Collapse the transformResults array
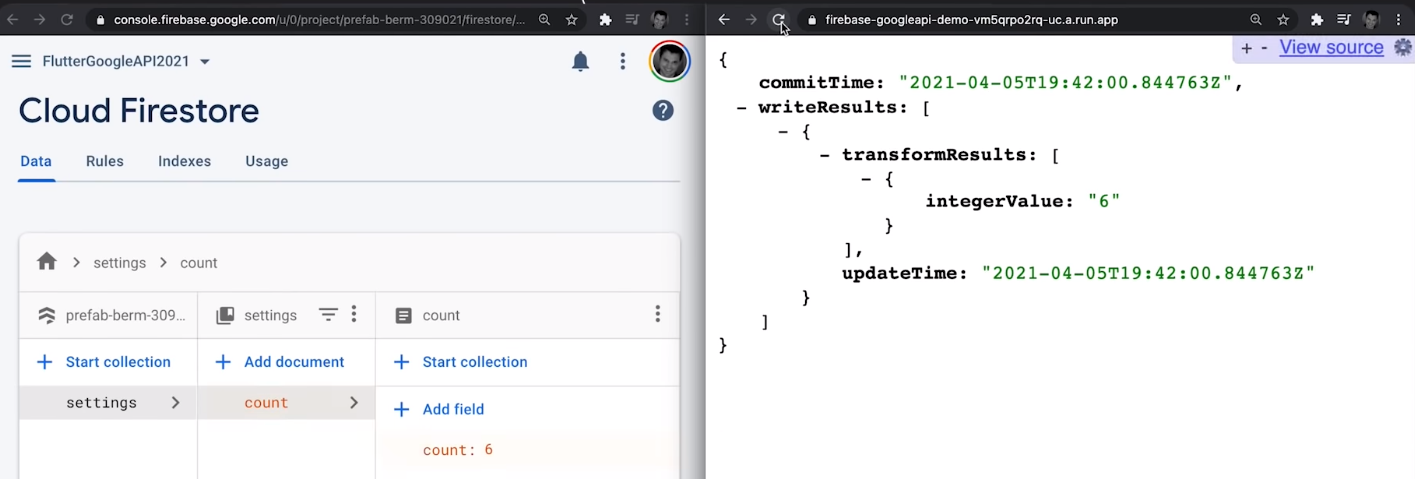The image size is (1415, 479). point(825,155)
